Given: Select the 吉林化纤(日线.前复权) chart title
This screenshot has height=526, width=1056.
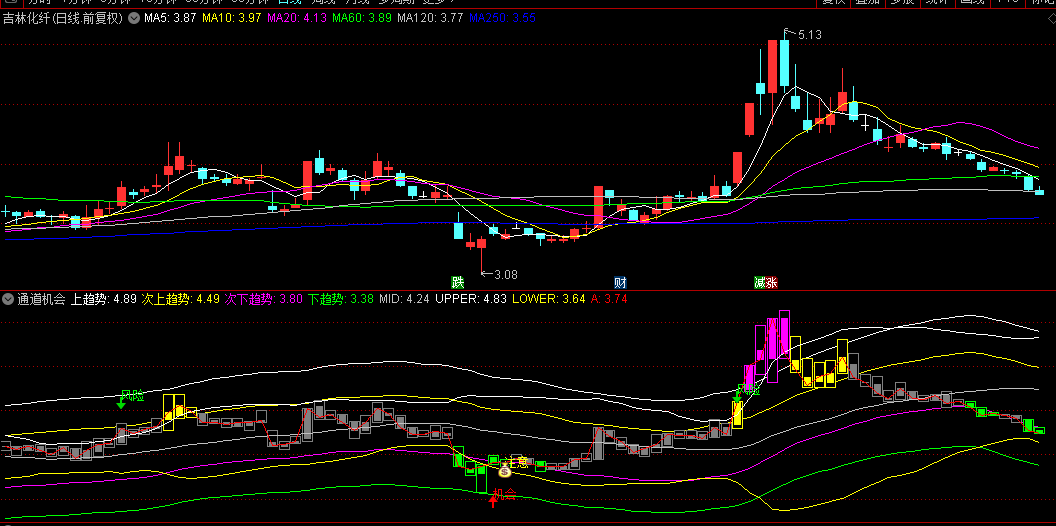Looking at the screenshot, I should point(64,18).
